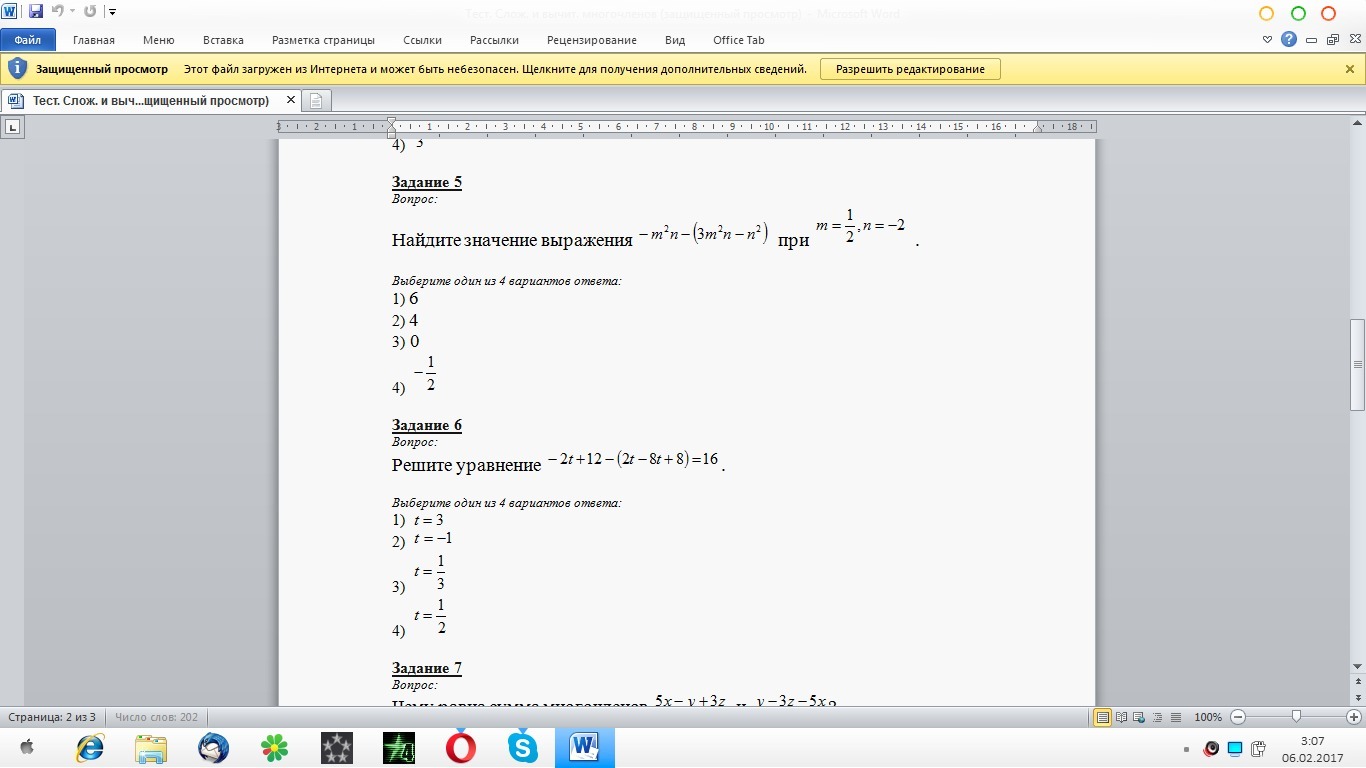Open the Меню ribbon tab
Viewport: 1366px width, 768px height.
pos(159,40)
